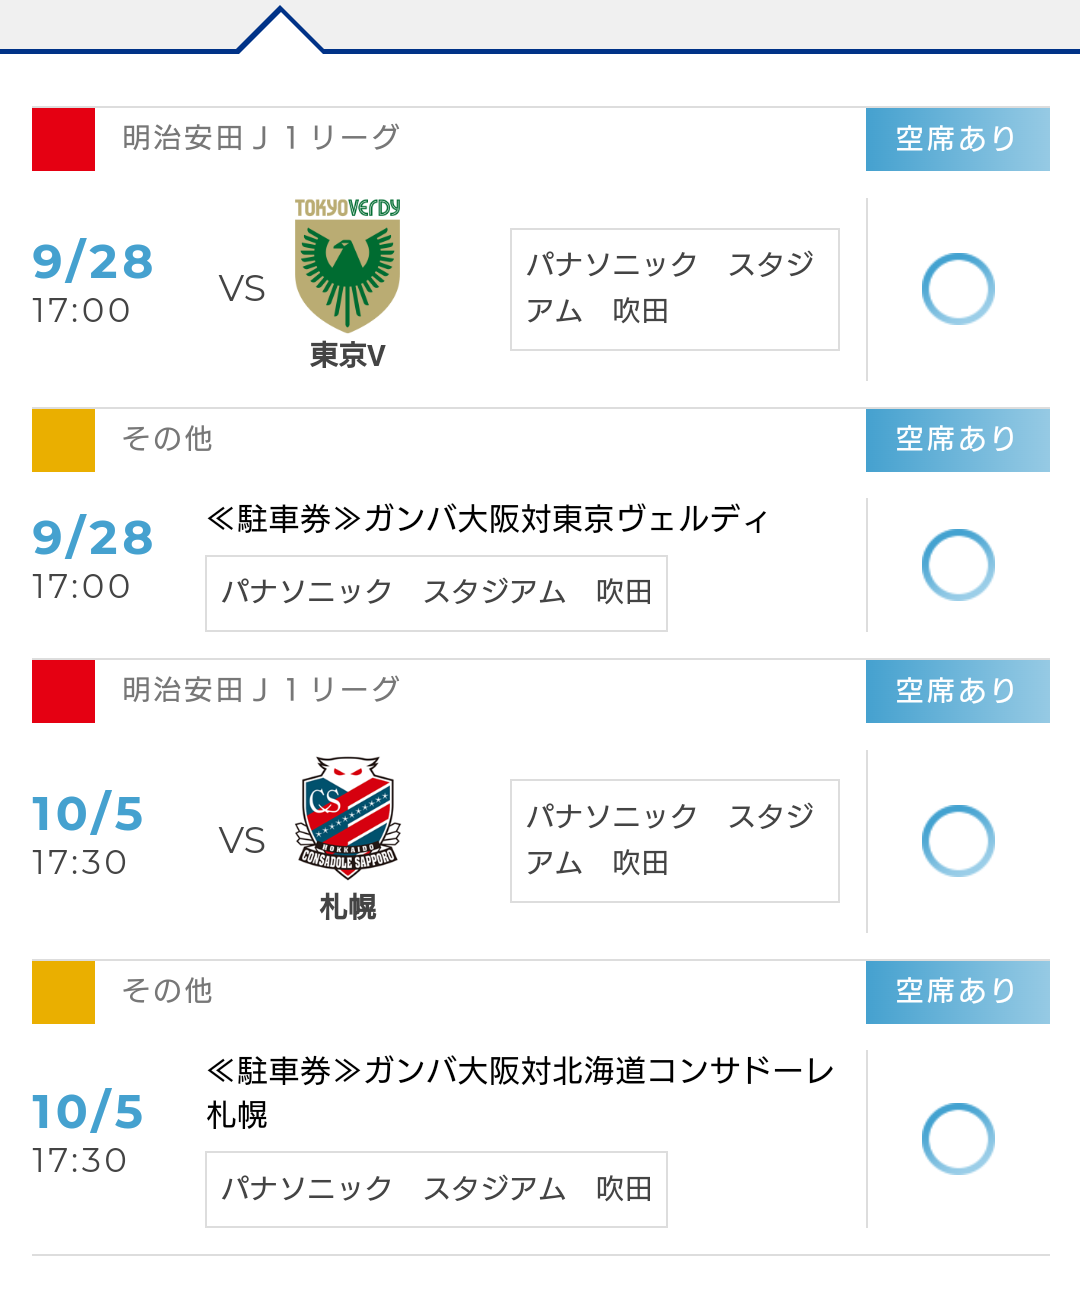1080x1311 pixels.
Task: Click the 9/28 date of Tokyo V match
Action: point(93,262)
